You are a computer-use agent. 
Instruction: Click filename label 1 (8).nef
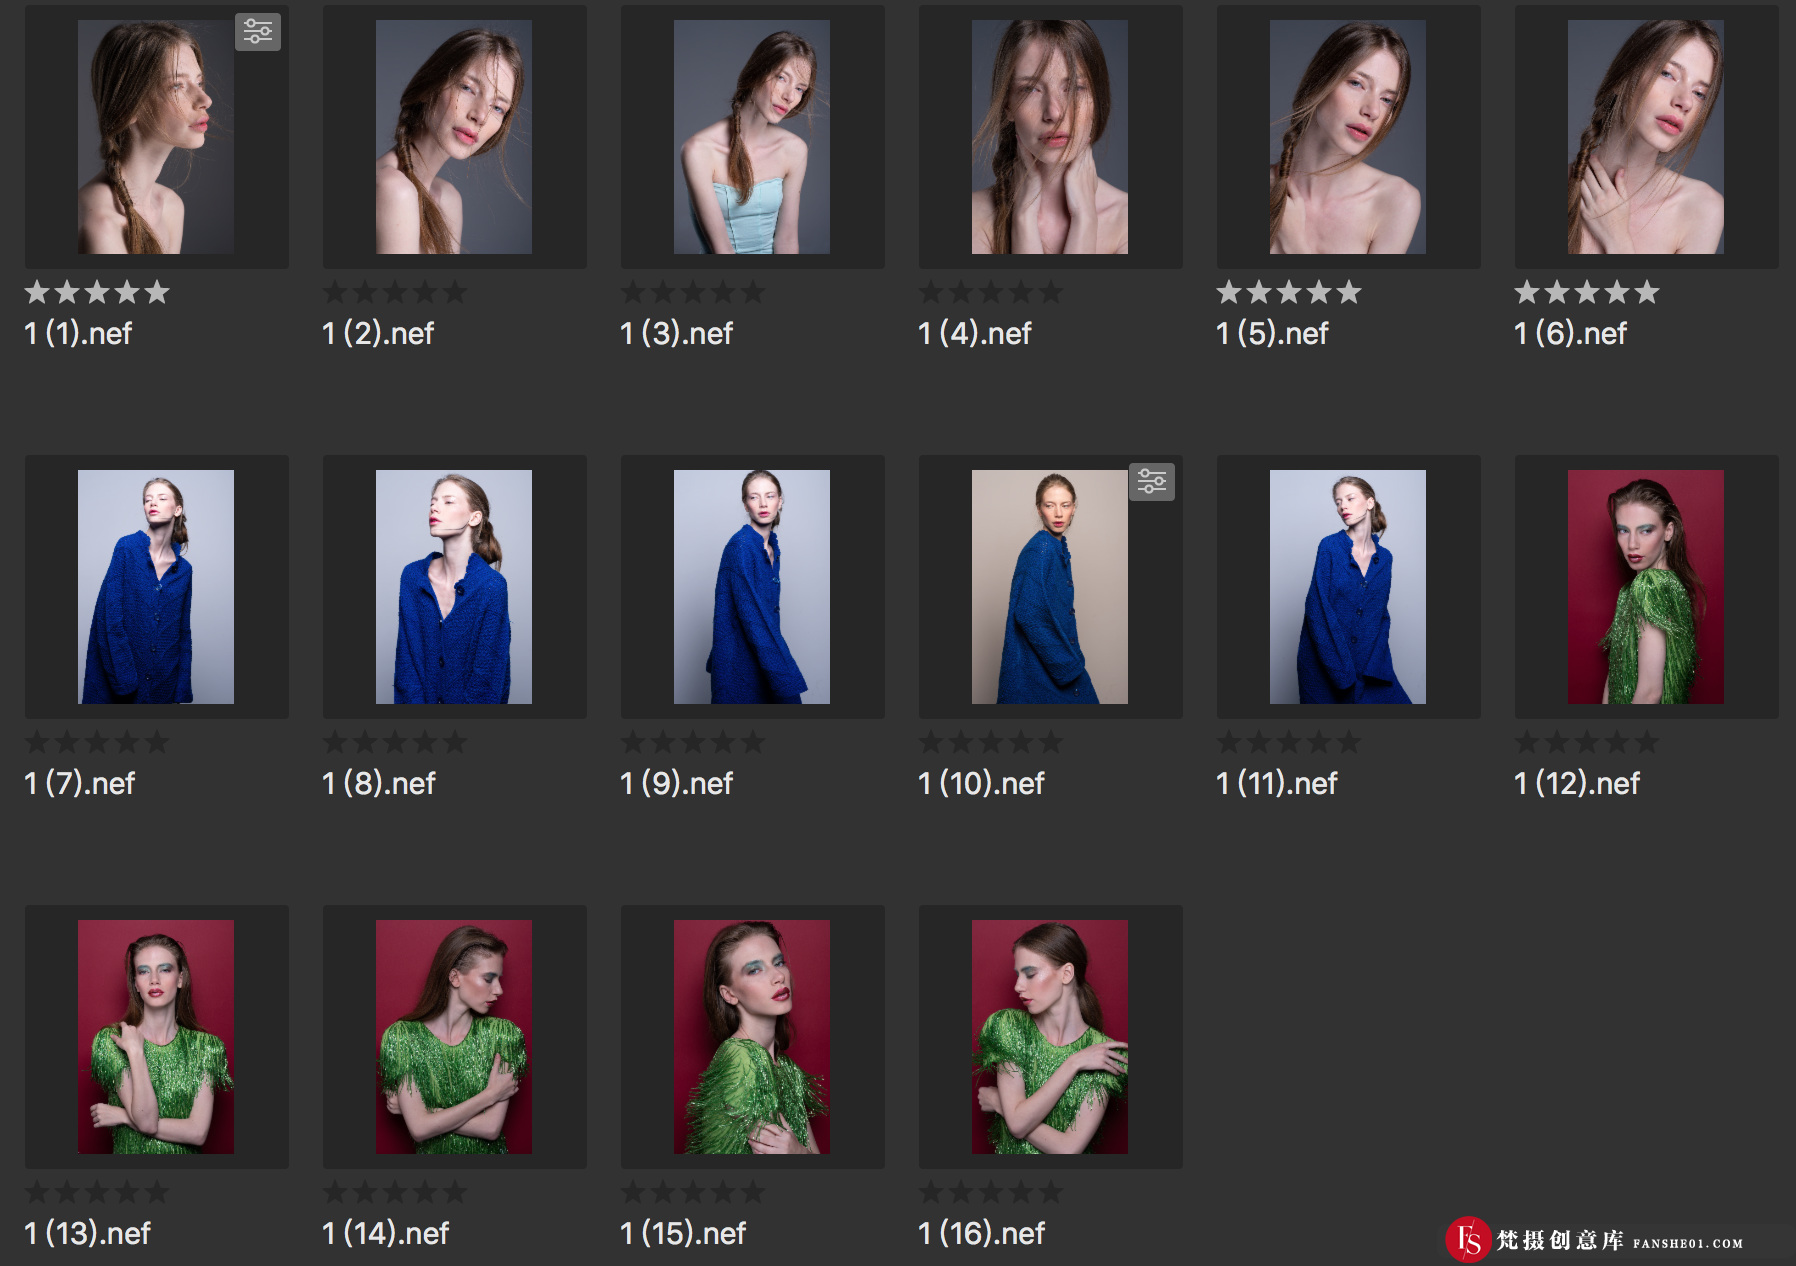tap(379, 783)
